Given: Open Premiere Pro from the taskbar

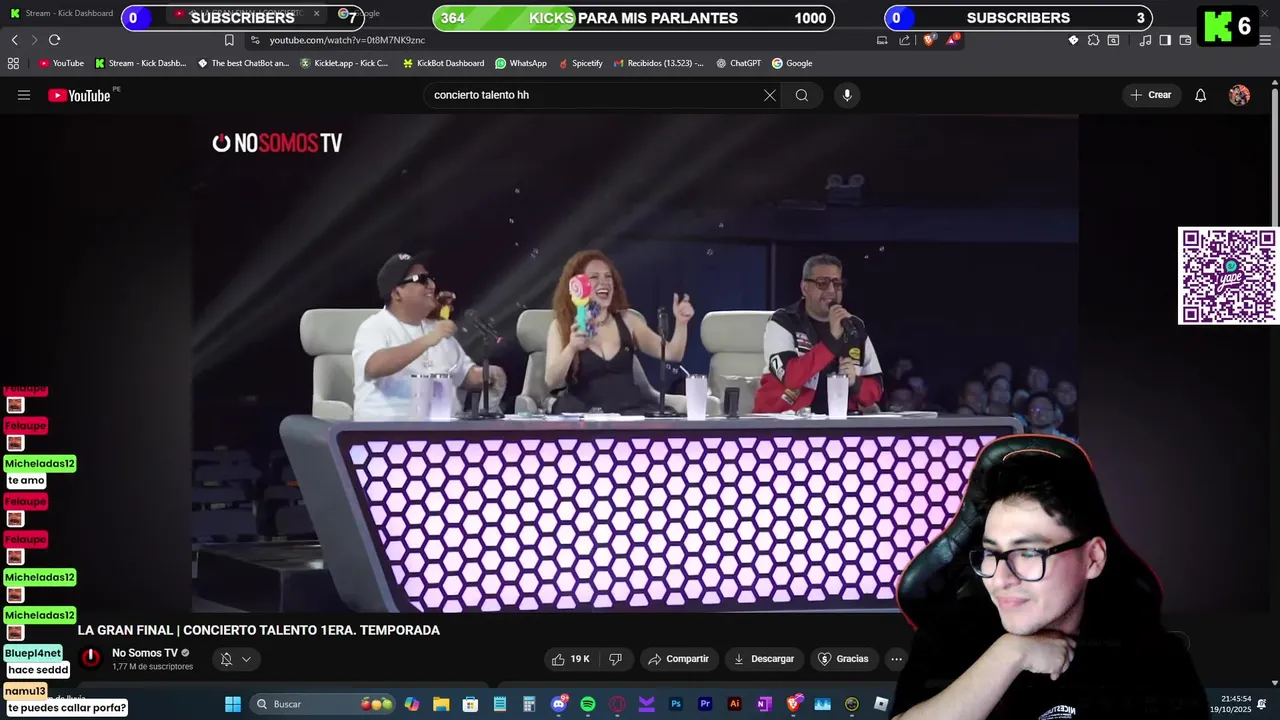Looking at the screenshot, I should tap(705, 704).
